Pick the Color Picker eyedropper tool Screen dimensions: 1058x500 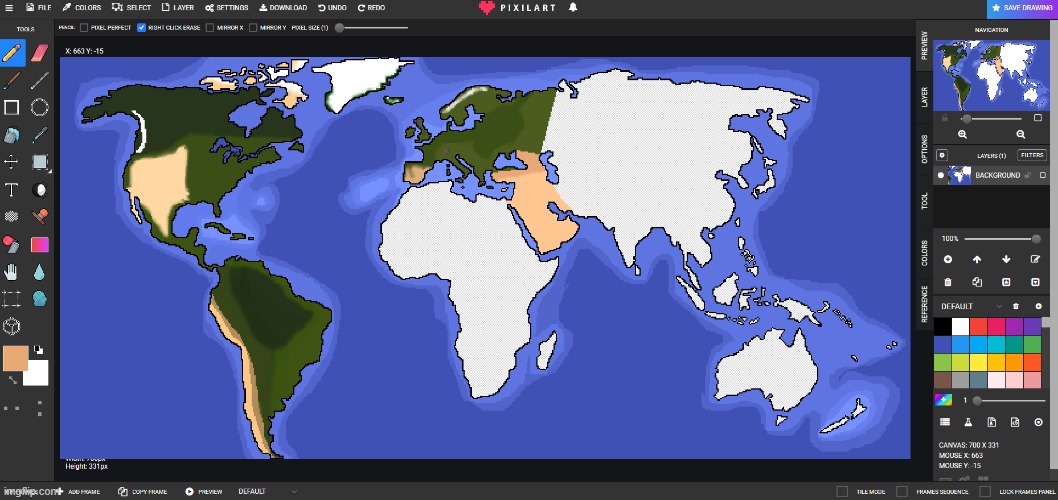(x=40, y=135)
